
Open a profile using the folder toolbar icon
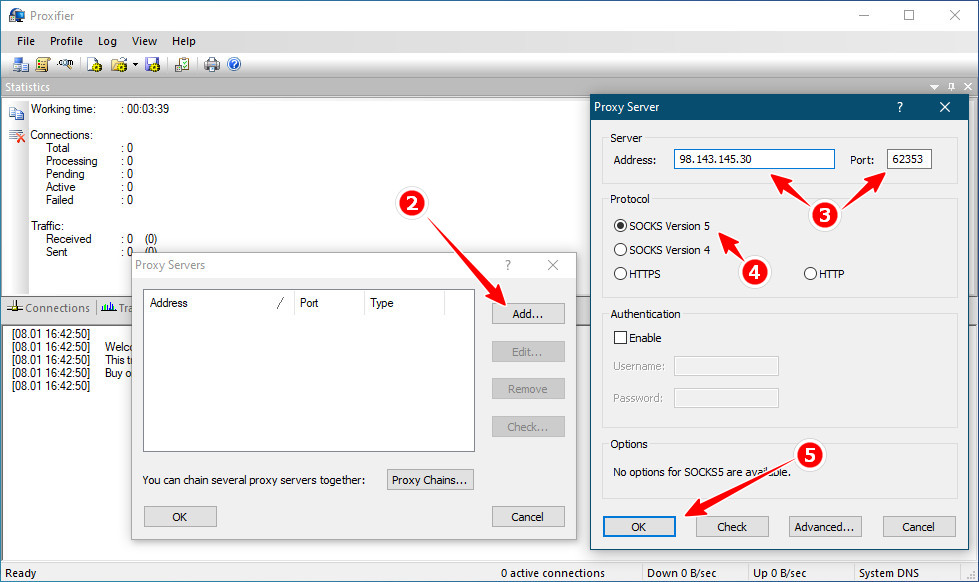coord(118,64)
